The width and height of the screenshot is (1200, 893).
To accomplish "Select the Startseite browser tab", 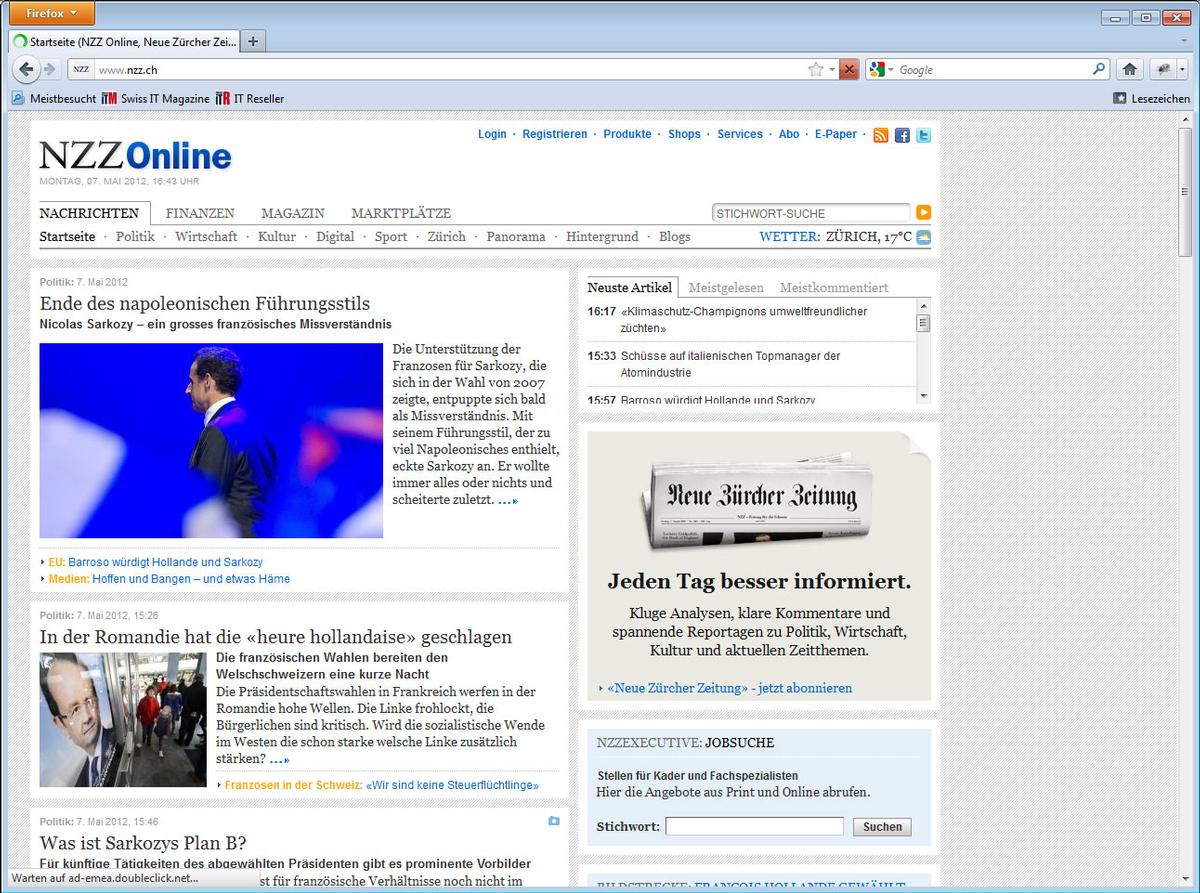I will pos(124,41).
